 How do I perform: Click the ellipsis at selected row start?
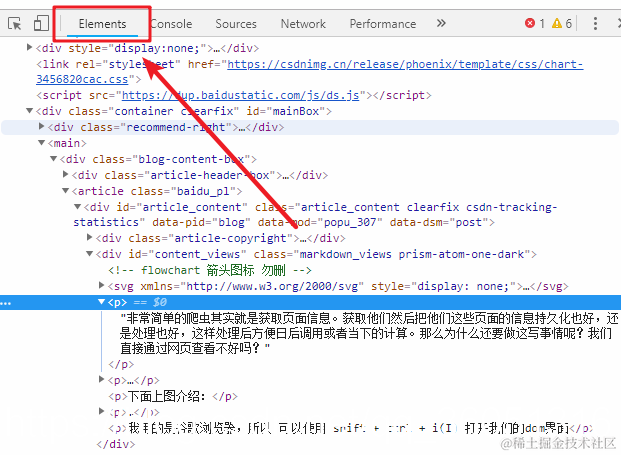[x=6, y=303]
